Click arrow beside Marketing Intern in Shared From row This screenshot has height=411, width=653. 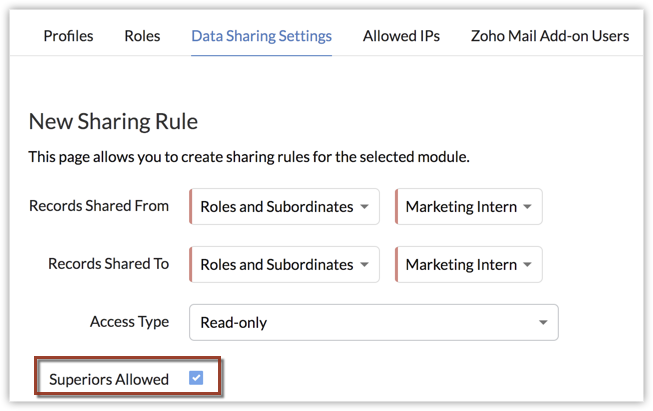[526, 207]
